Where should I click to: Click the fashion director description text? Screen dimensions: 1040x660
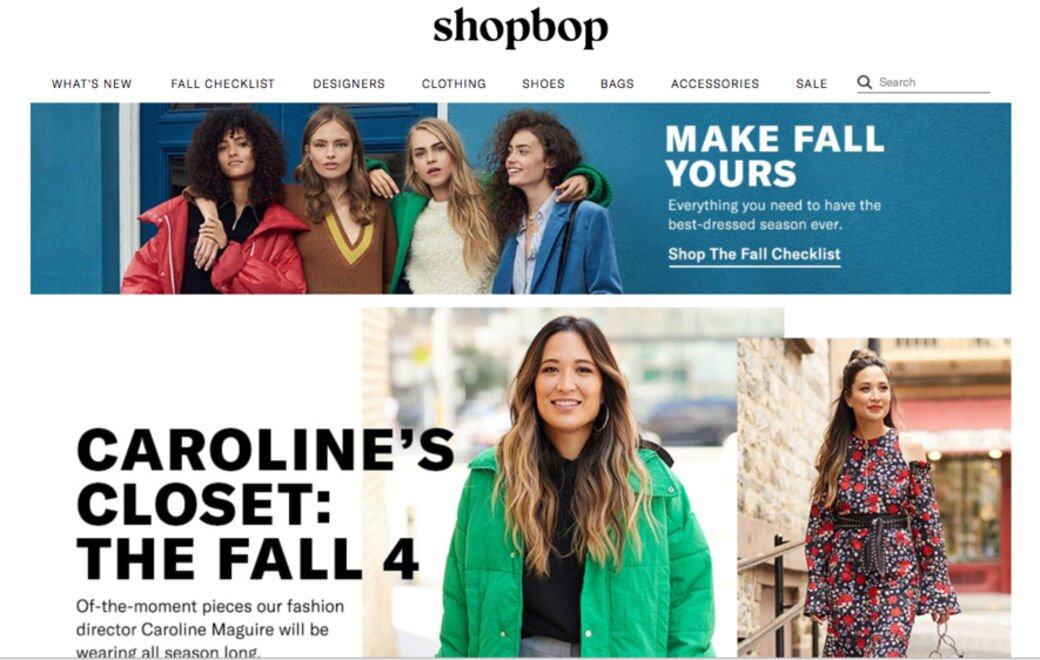coord(210,628)
